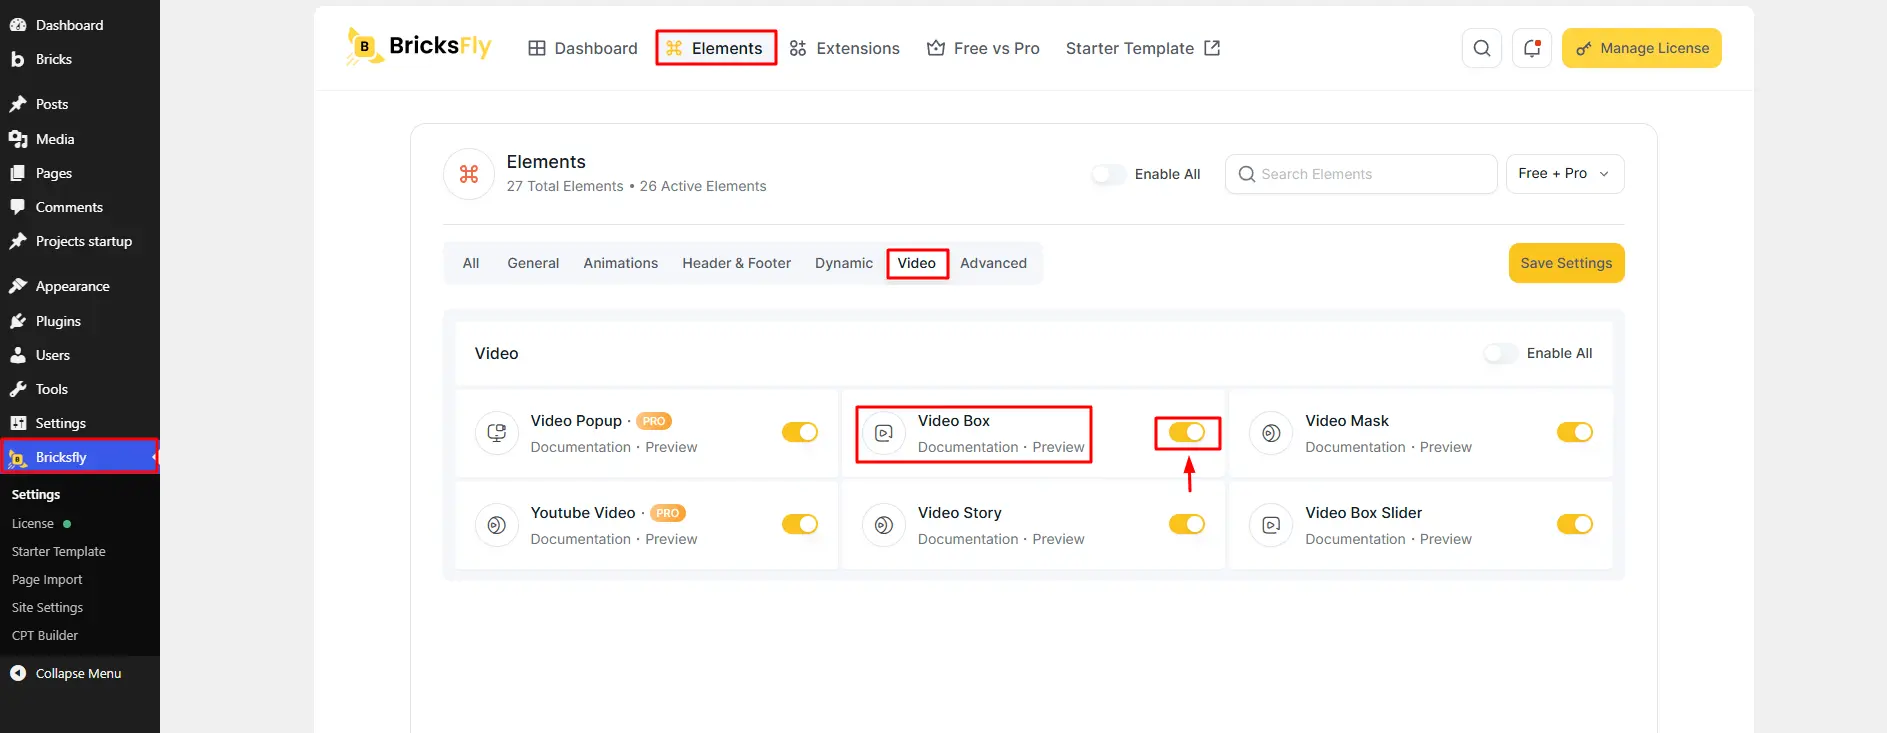Click the red Elements section icon
1887x733 pixels.
point(469,174)
